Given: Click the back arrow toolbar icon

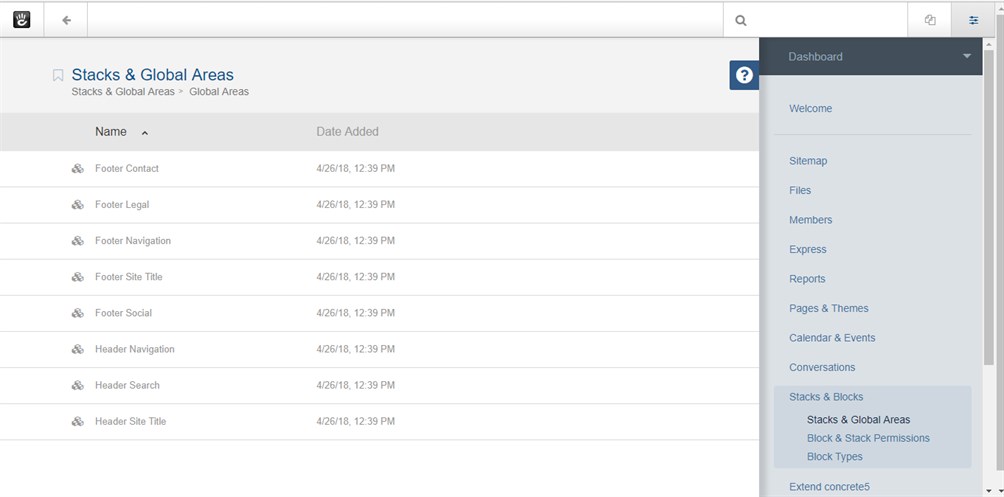Looking at the screenshot, I should click(x=66, y=19).
